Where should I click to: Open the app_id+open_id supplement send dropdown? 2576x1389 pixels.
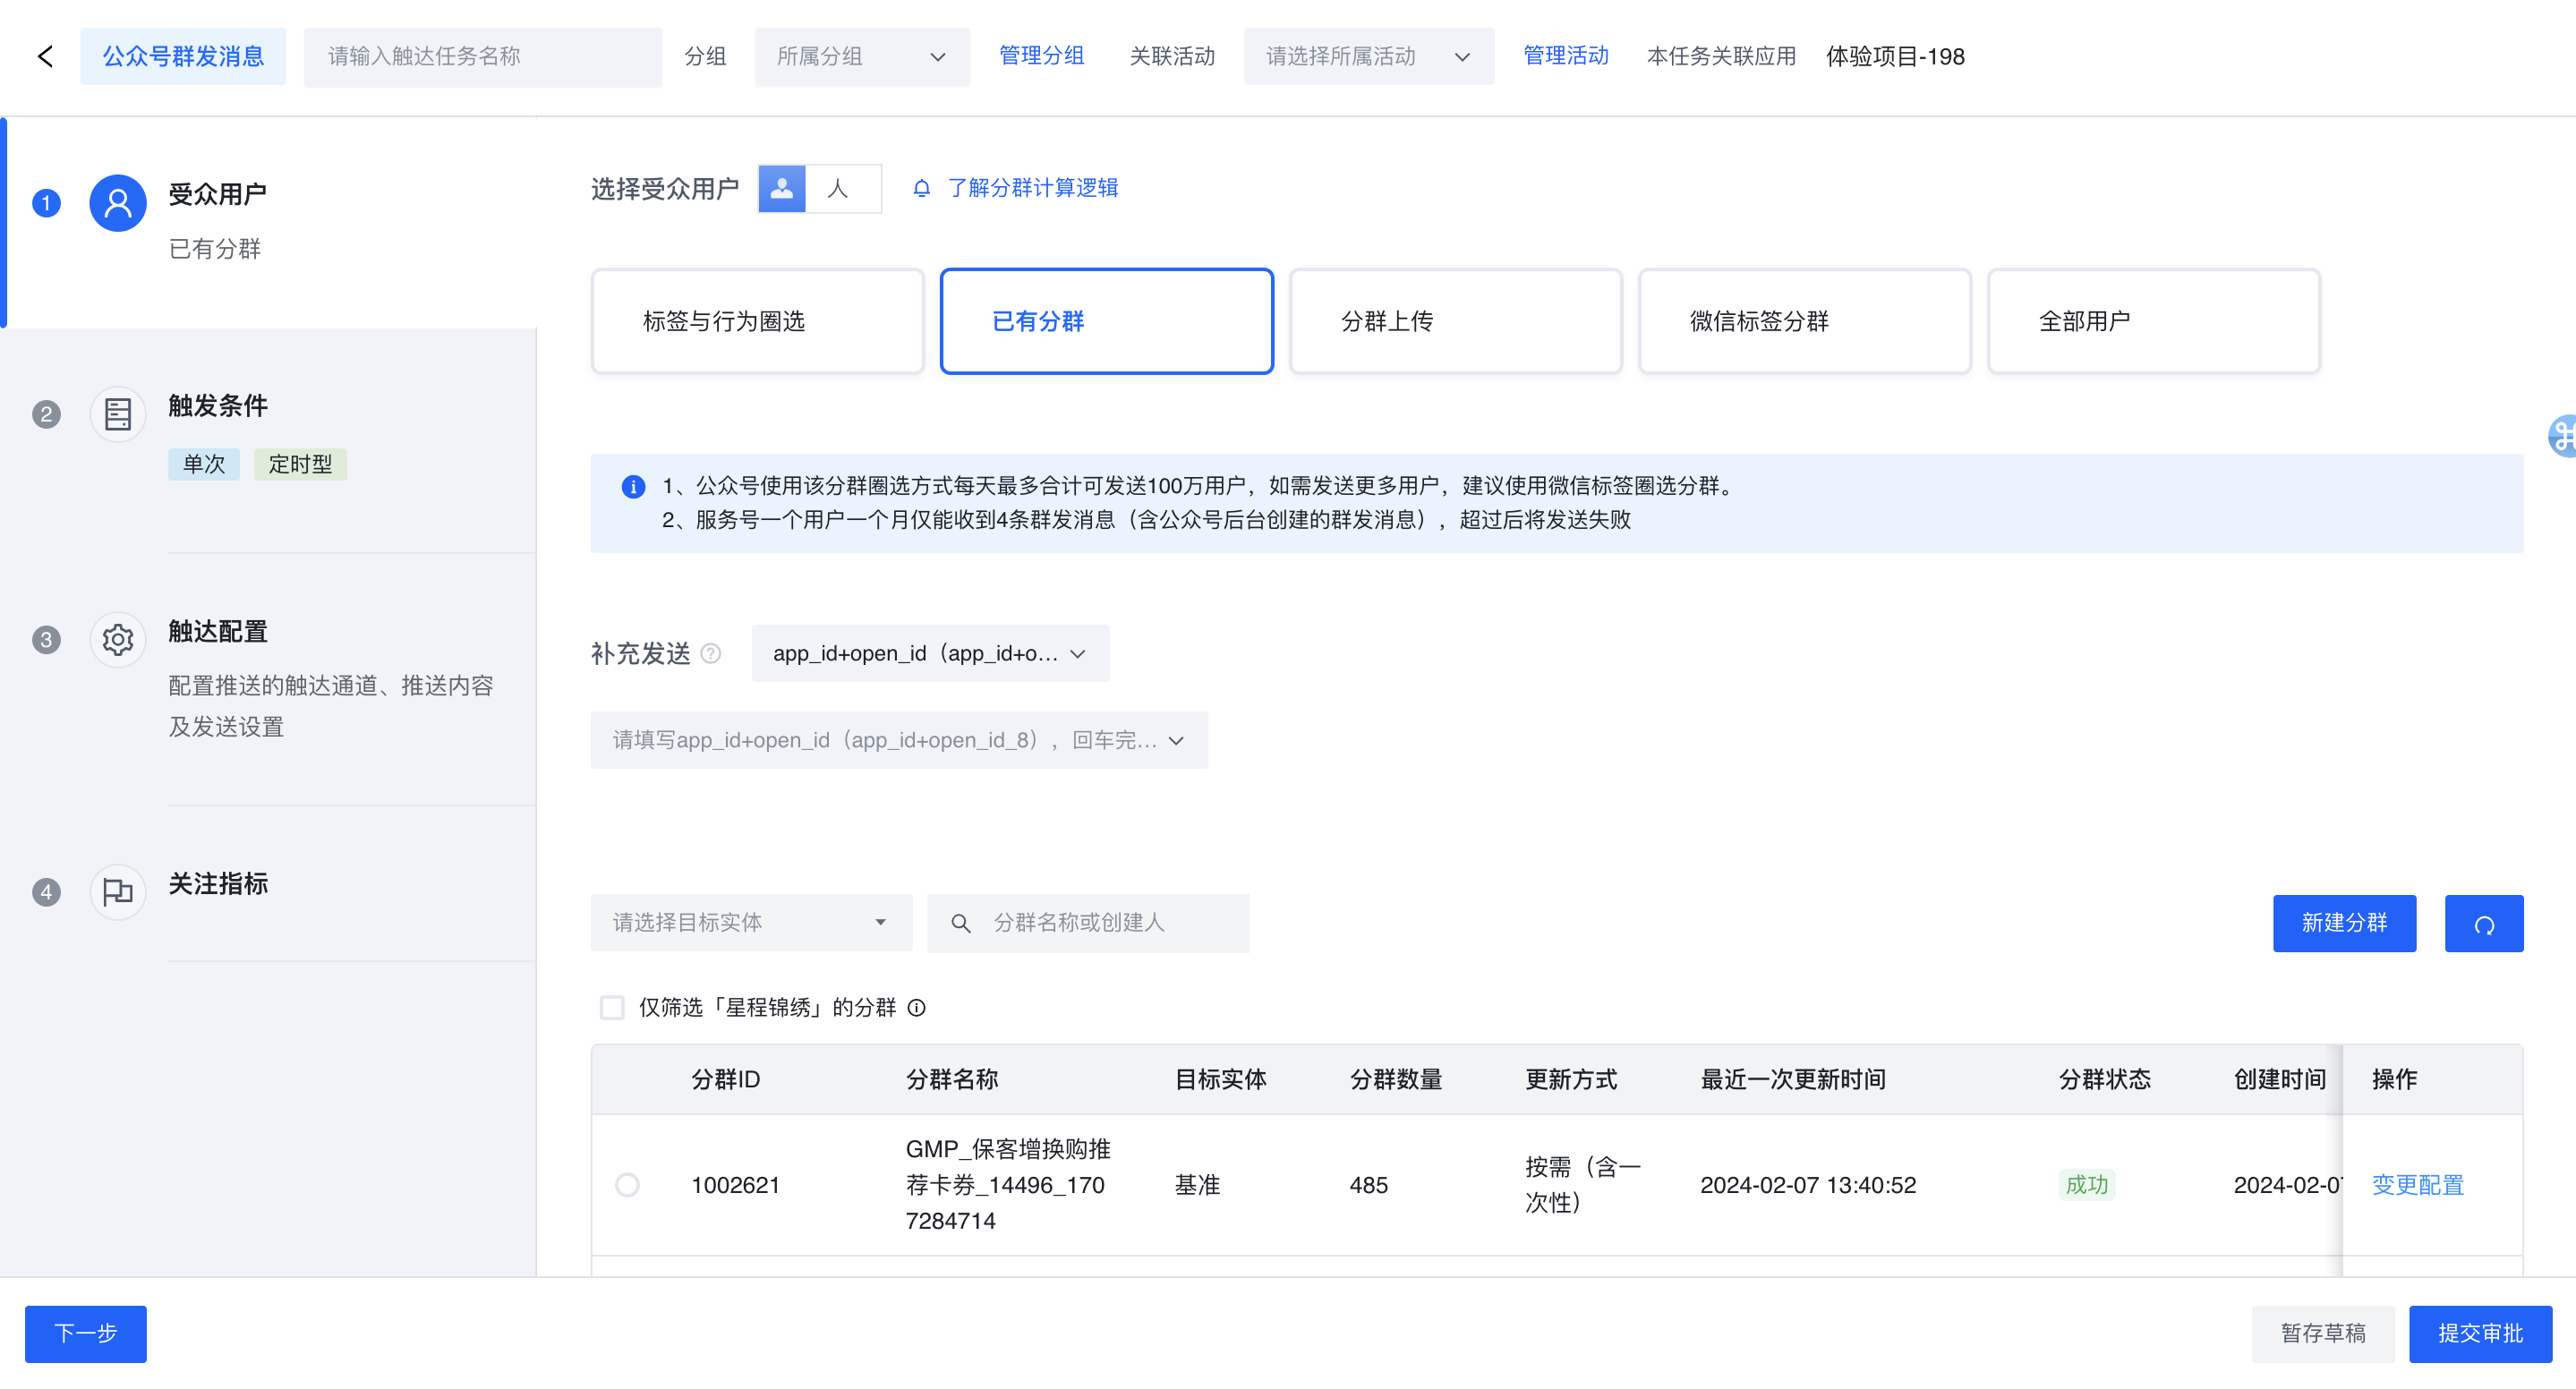pos(929,653)
